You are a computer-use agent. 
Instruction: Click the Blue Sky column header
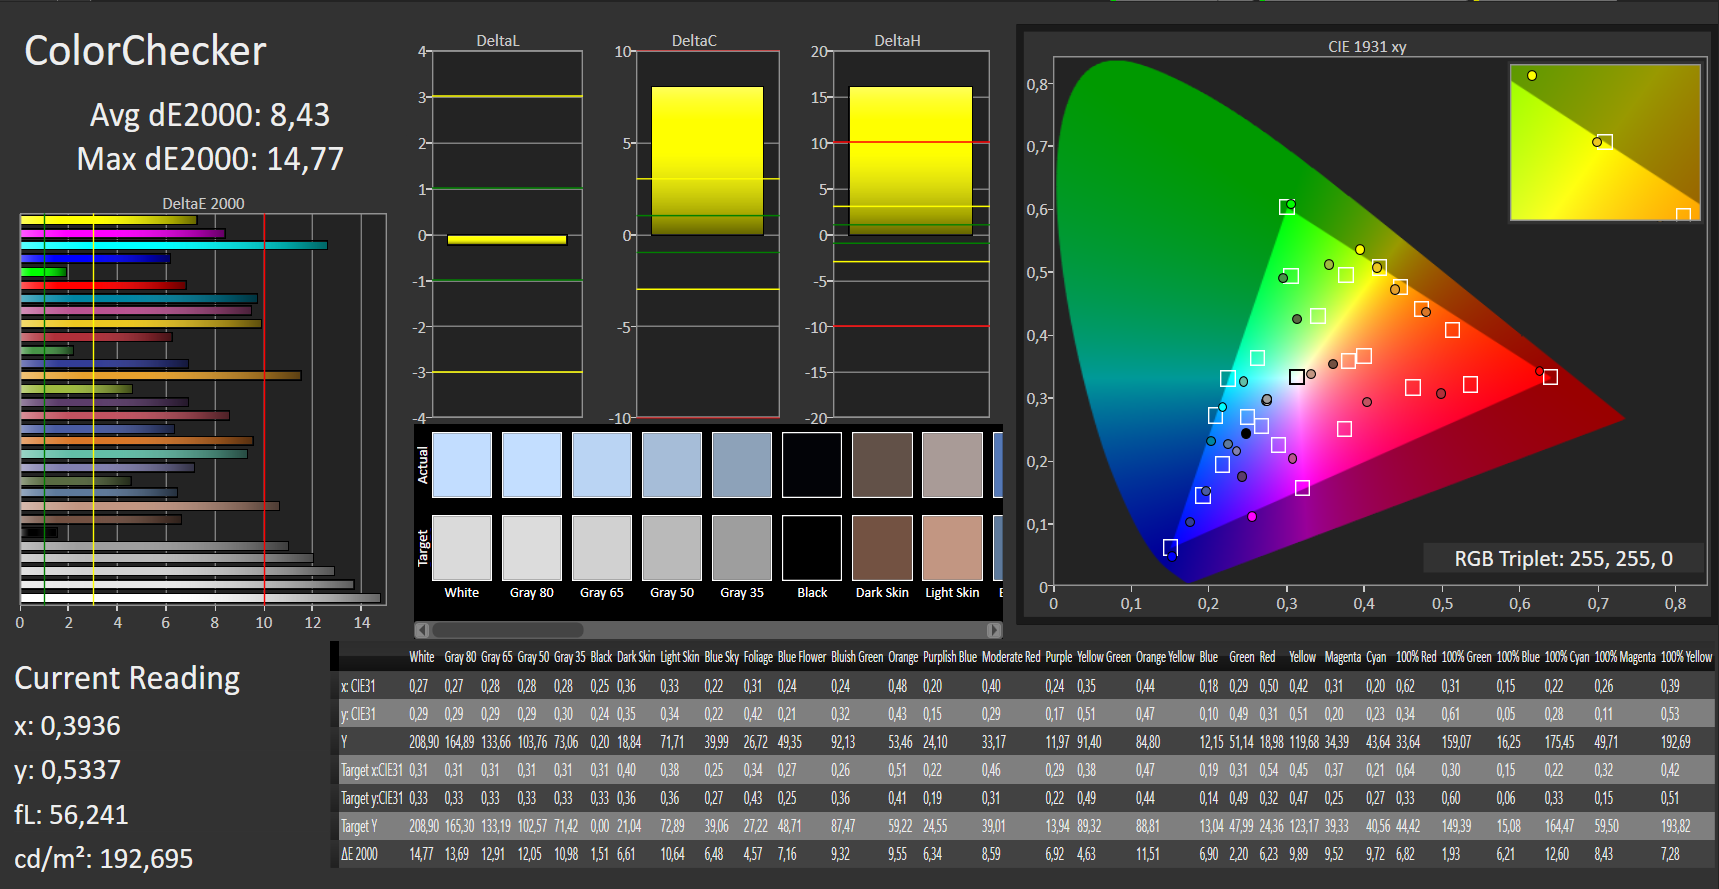721,657
